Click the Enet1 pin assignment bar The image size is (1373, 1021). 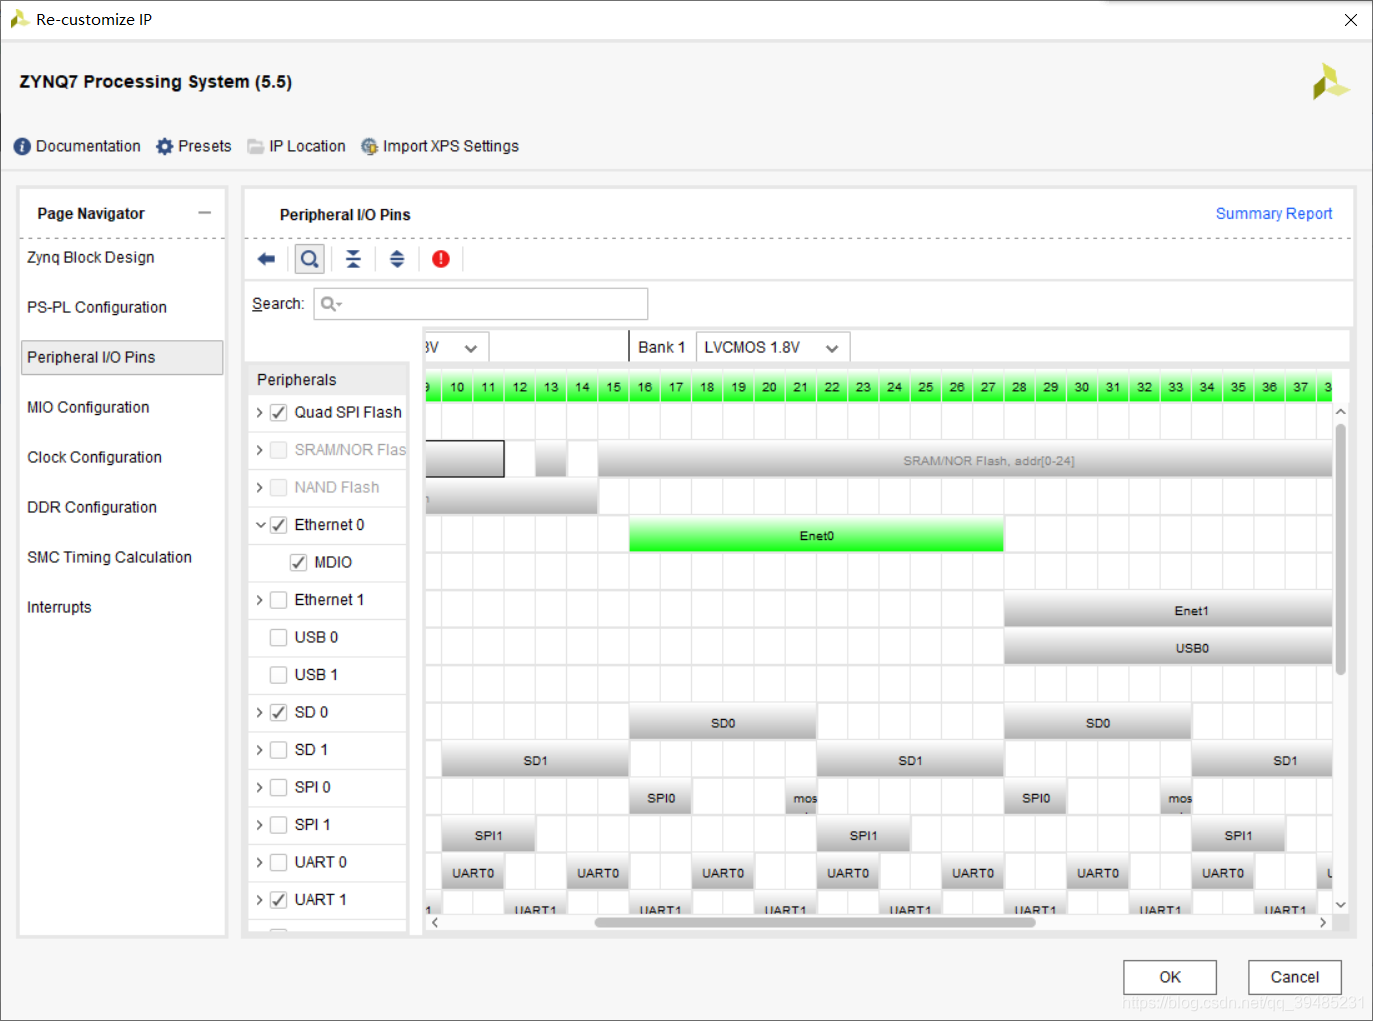(1168, 610)
